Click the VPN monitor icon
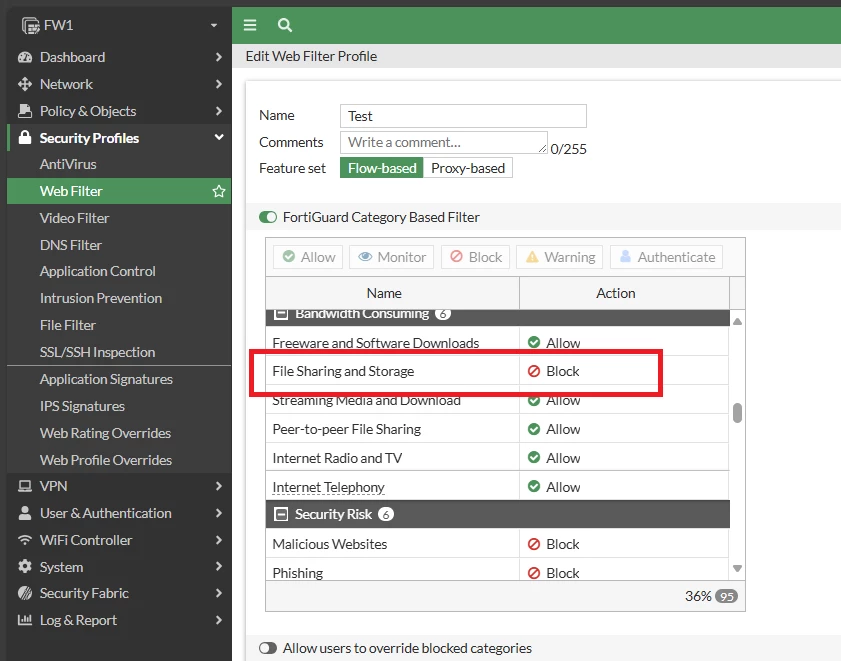Screen dimensions: 841x661 [25, 486]
